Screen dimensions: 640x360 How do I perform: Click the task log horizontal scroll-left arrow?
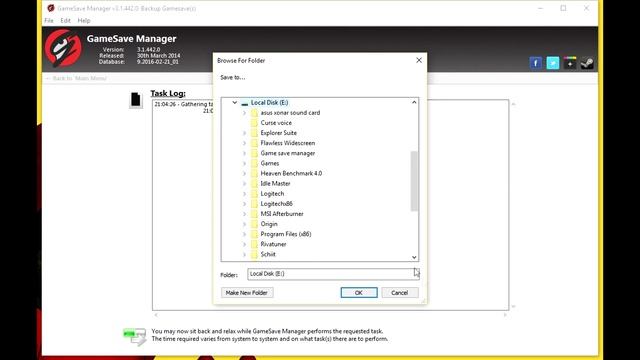tap(156, 315)
